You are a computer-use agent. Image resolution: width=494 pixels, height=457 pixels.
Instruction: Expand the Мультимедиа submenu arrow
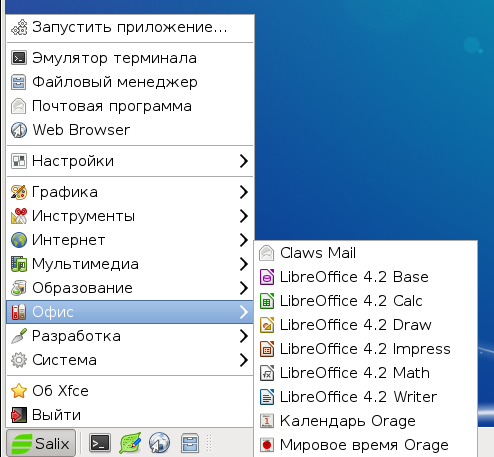coord(244,264)
